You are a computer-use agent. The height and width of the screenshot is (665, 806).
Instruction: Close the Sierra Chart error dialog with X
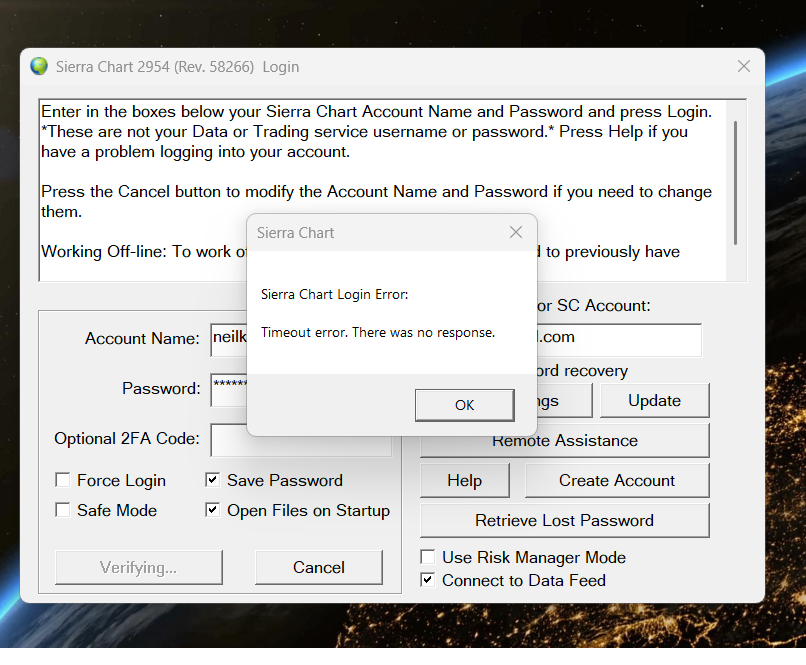point(516,232)
